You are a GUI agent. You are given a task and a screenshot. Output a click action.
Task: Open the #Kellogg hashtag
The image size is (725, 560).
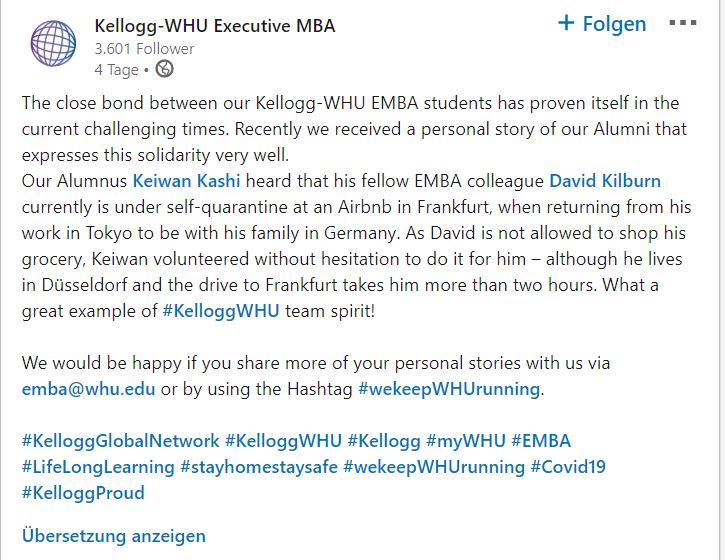coord(384,441)
